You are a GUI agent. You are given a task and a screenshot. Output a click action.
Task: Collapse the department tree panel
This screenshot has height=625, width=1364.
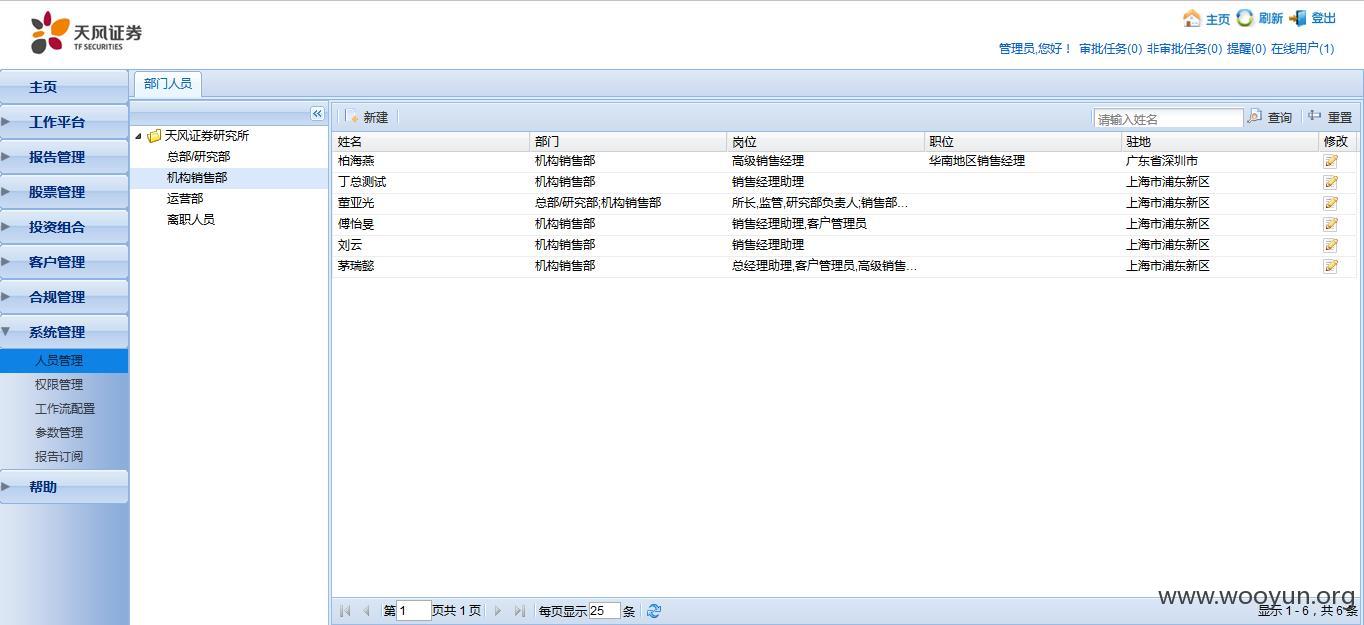317,114
